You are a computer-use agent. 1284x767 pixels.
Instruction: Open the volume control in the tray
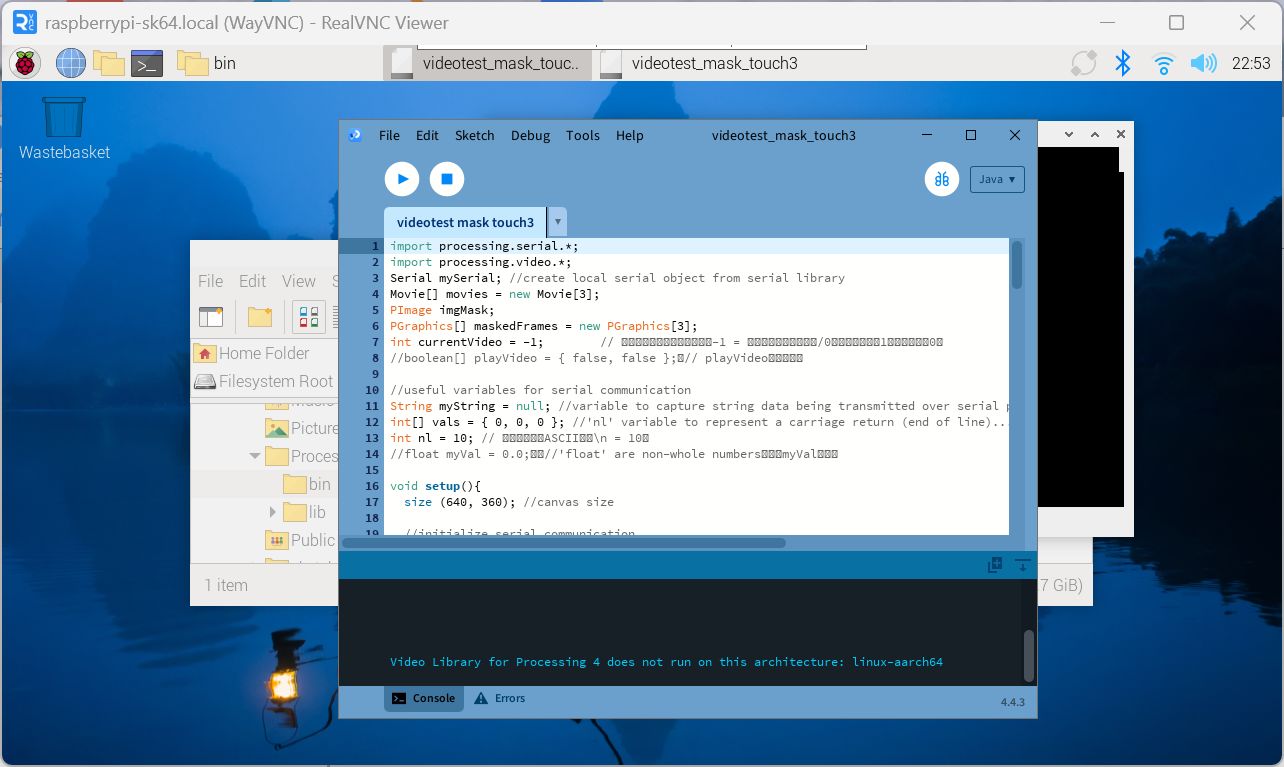point(1203,63)
